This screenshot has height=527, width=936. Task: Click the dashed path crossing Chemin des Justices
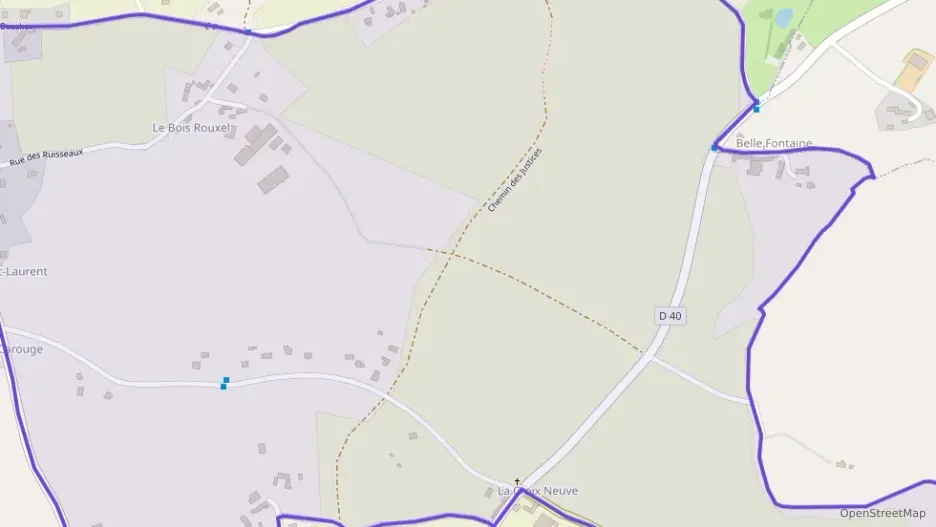(537, 292)
